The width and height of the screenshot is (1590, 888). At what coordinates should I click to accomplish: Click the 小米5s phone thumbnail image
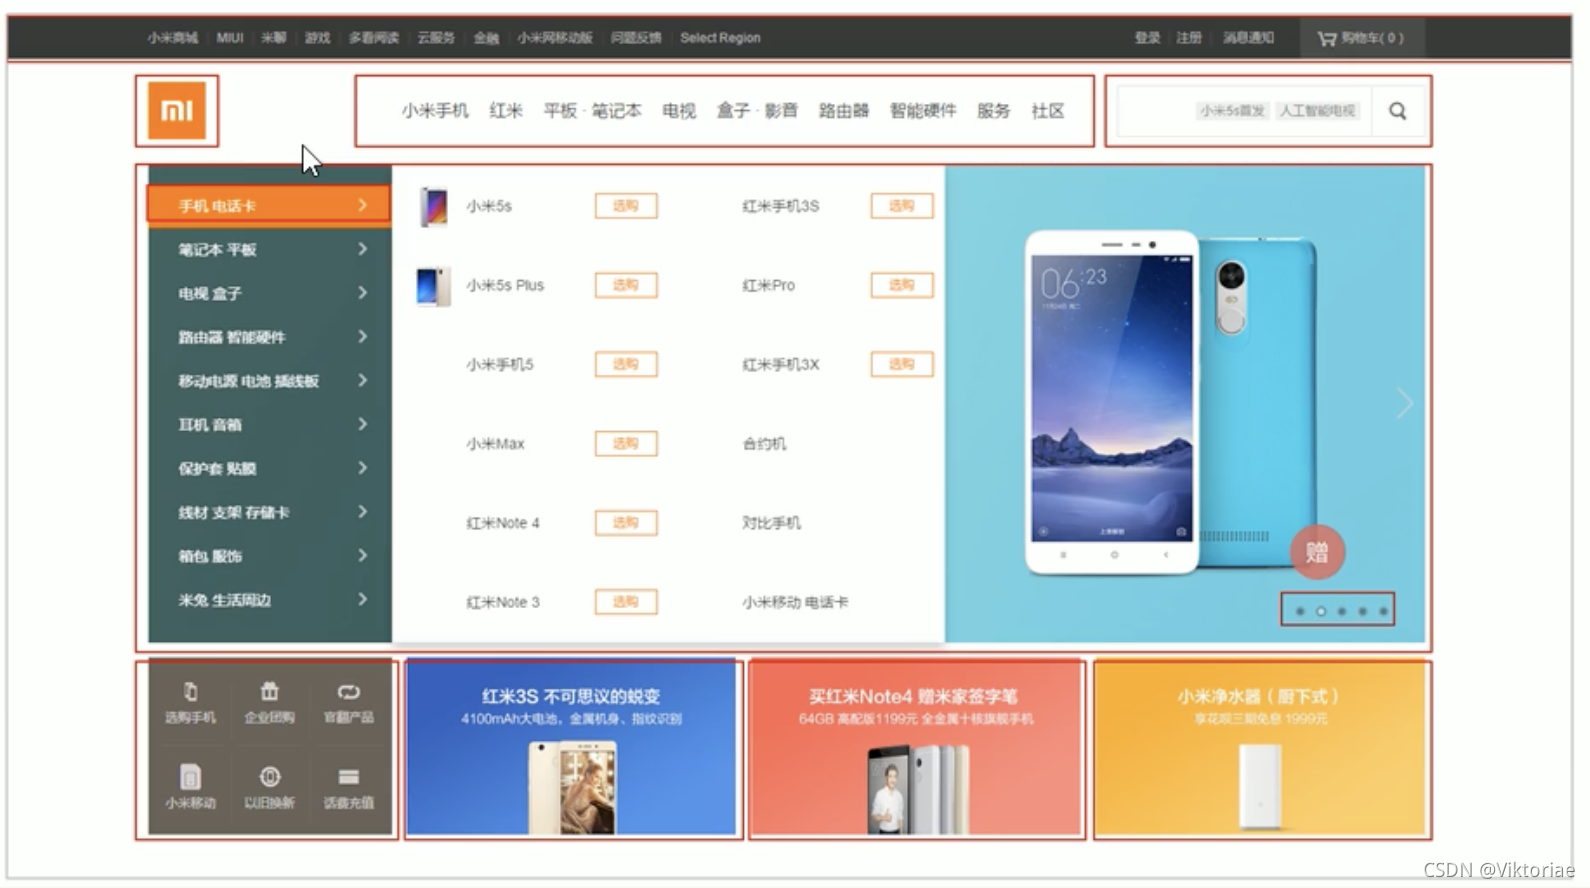[434, 206]
